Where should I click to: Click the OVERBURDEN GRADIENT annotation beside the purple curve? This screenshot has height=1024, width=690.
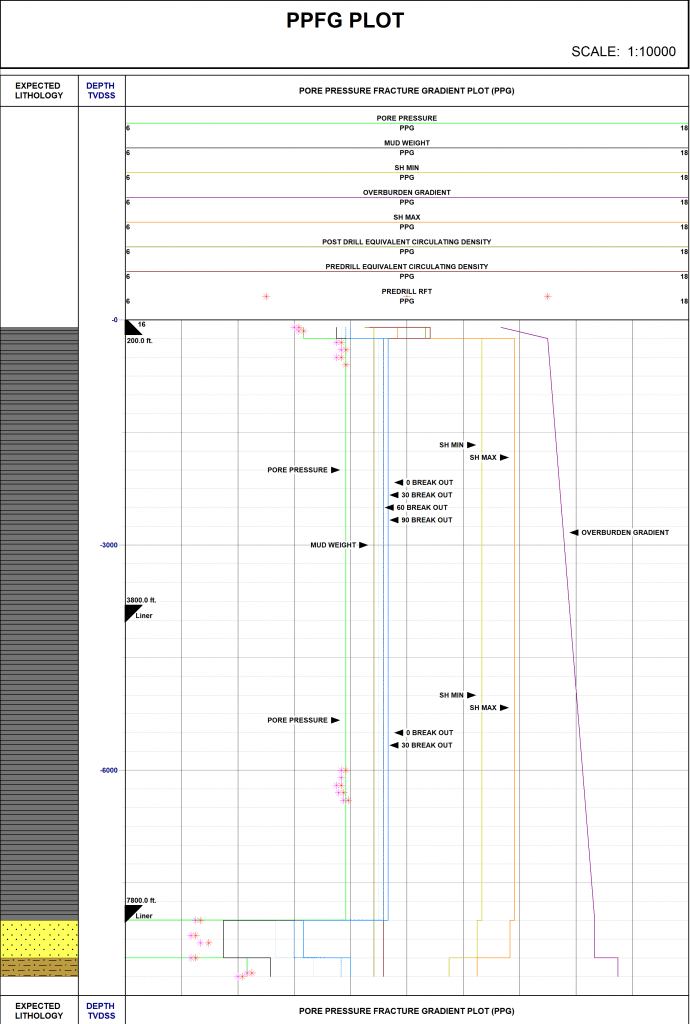[625, 533]
